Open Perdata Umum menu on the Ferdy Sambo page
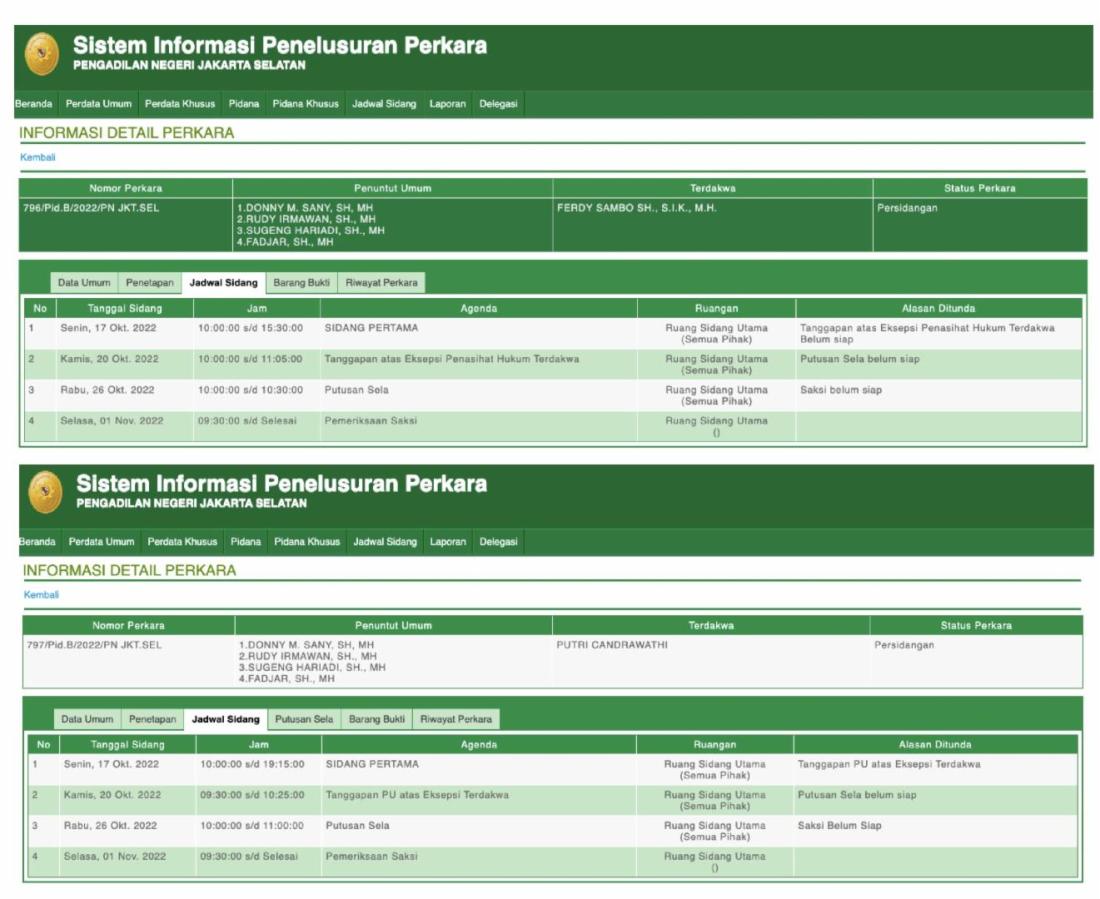1100x899 pixels. [x=99, y=104]
